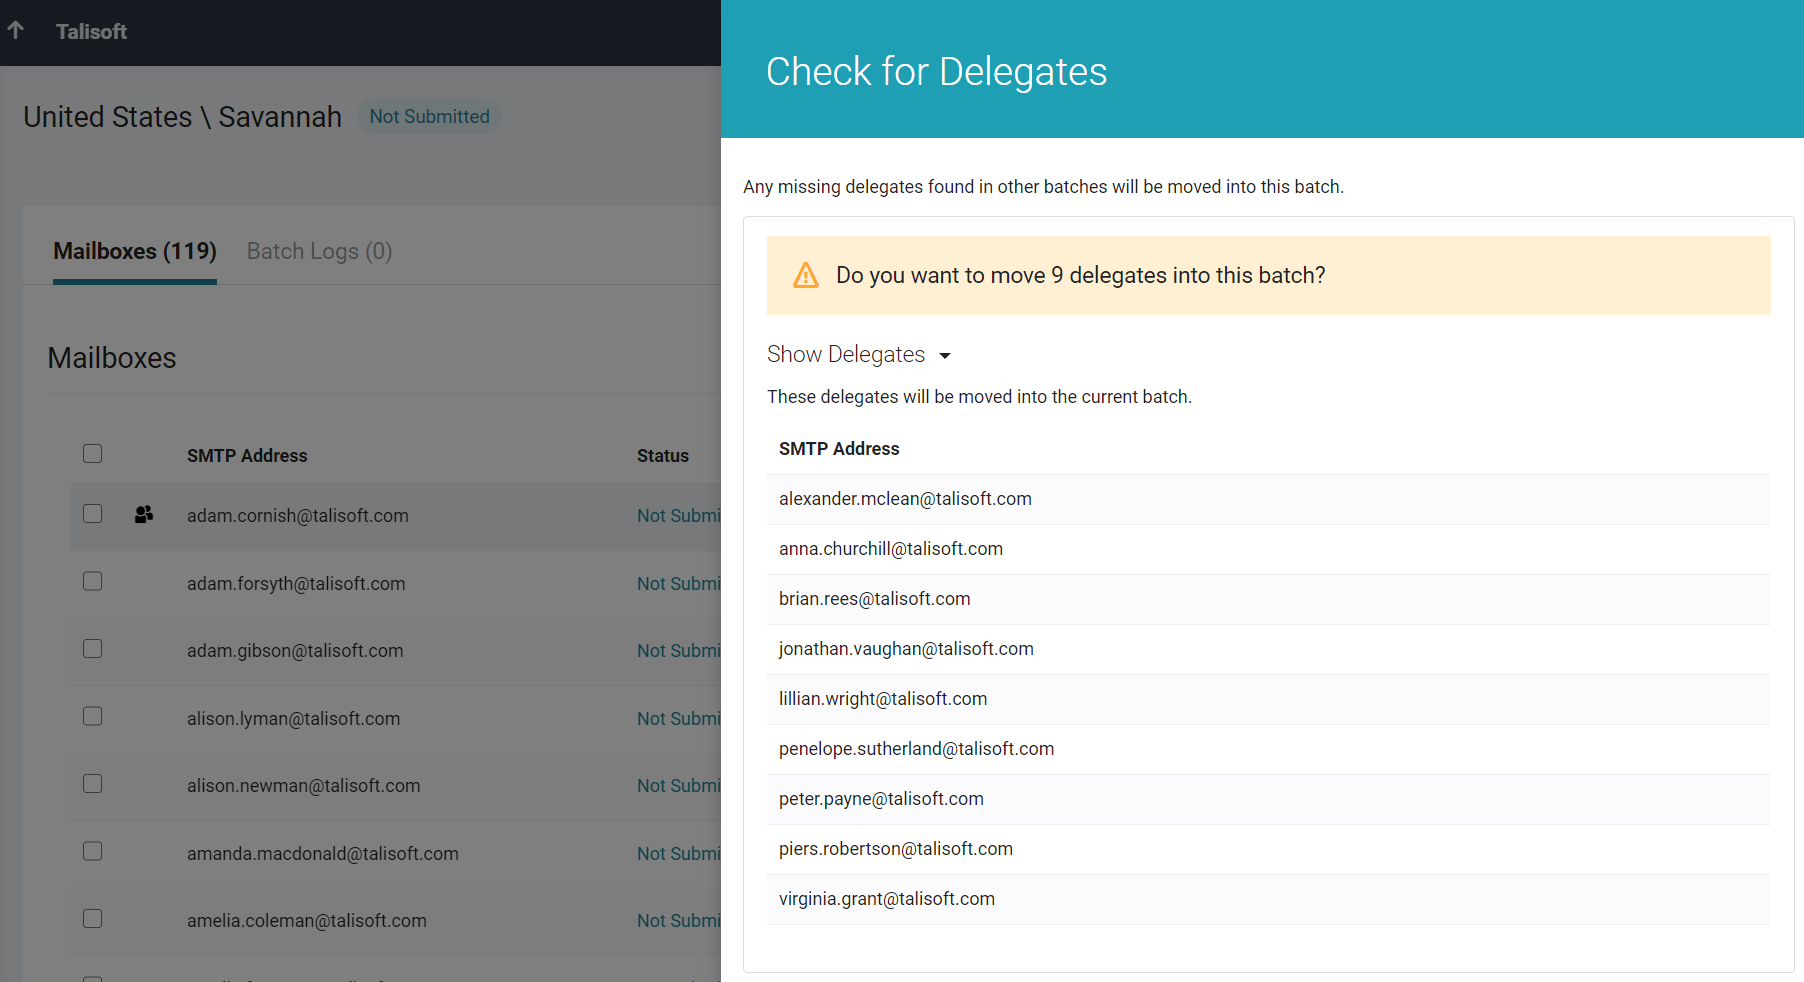Click adam.gibson@talisoft.com mailbox address
The height and width of the screenshot is (982, 1804).
pyautogui.click(x=295, y=651)
